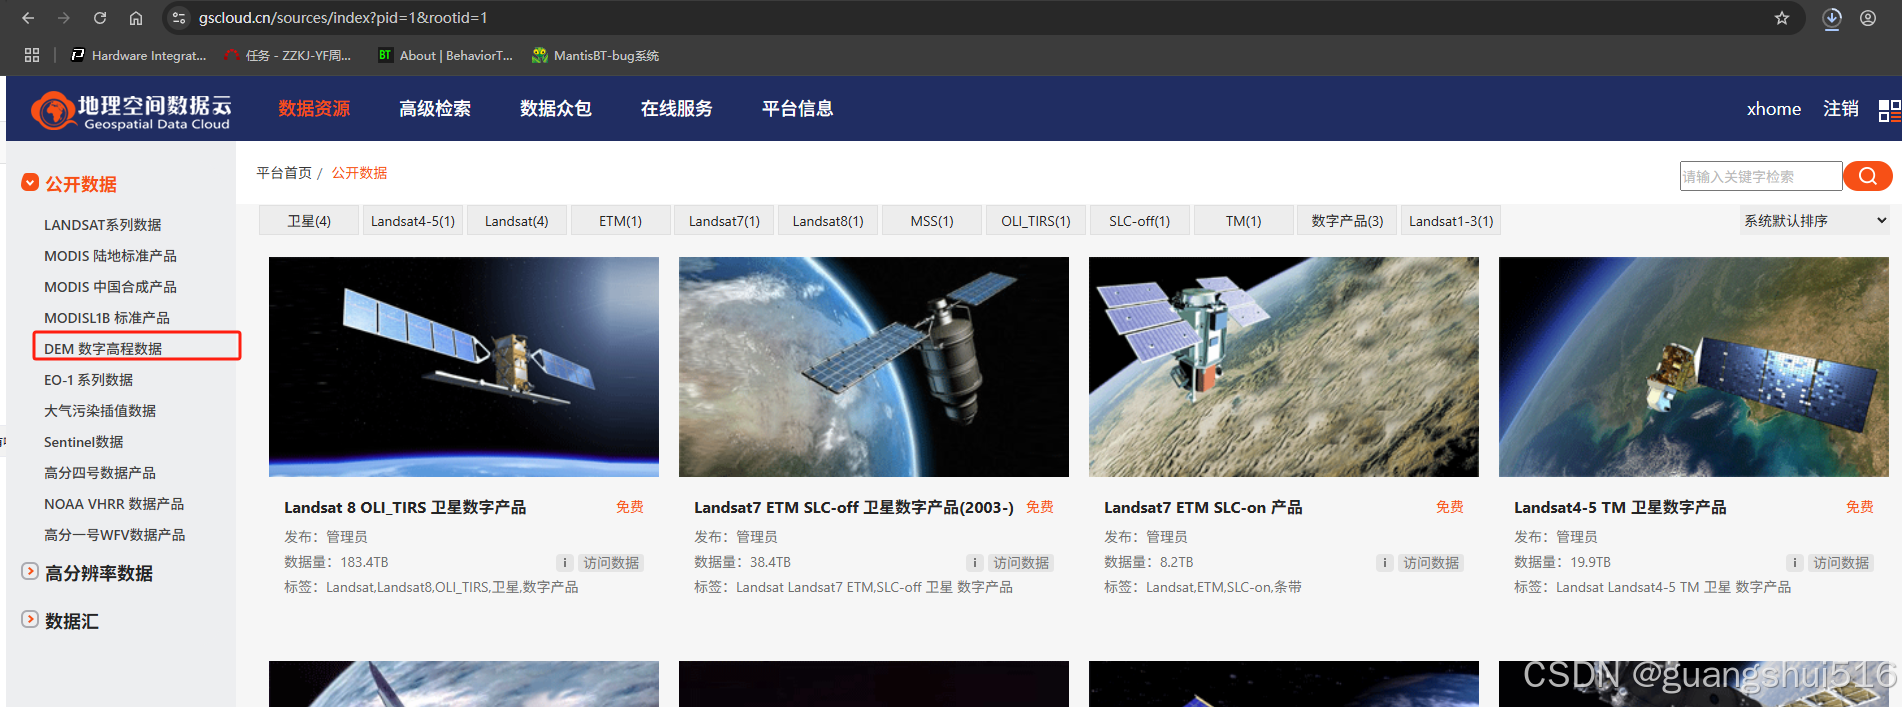Viewport: 1902px width, 707px height.
Task: Filter by the Landsat1-3(1) tag
Action: [x=1451, y=221]
